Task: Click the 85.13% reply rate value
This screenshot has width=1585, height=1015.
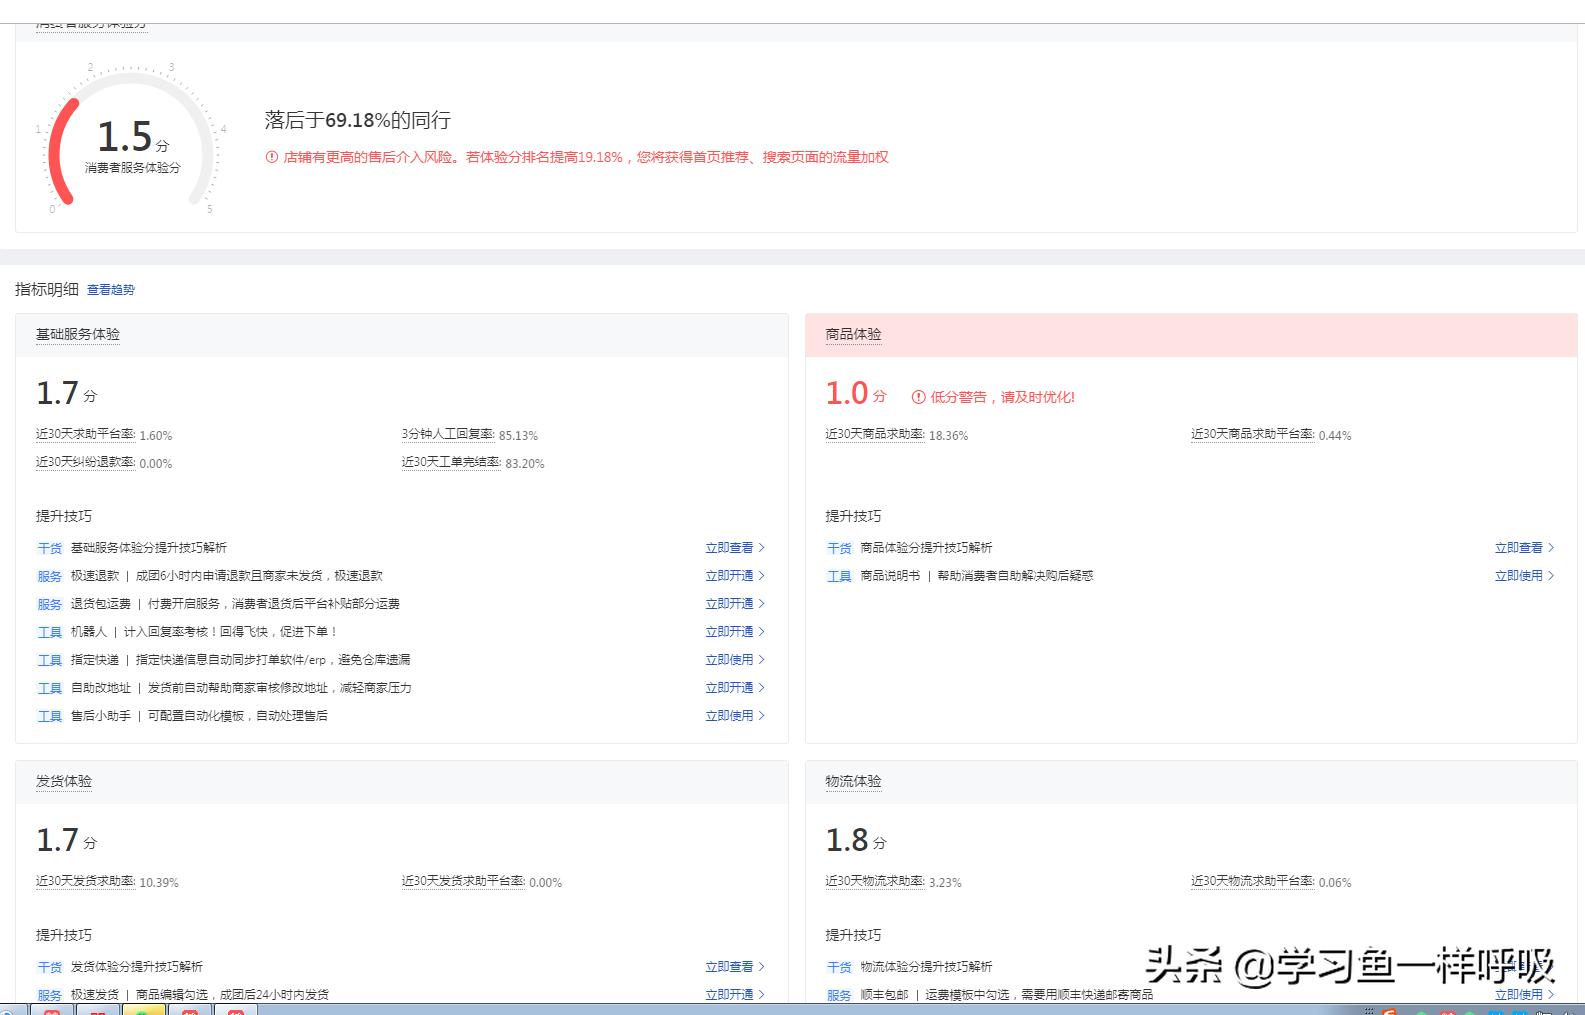Action: (518, 436)
